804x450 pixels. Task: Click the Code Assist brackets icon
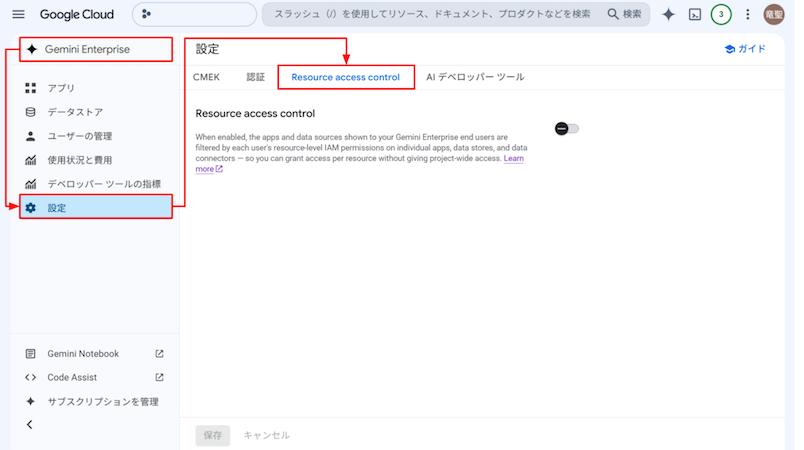click(31, 377)
